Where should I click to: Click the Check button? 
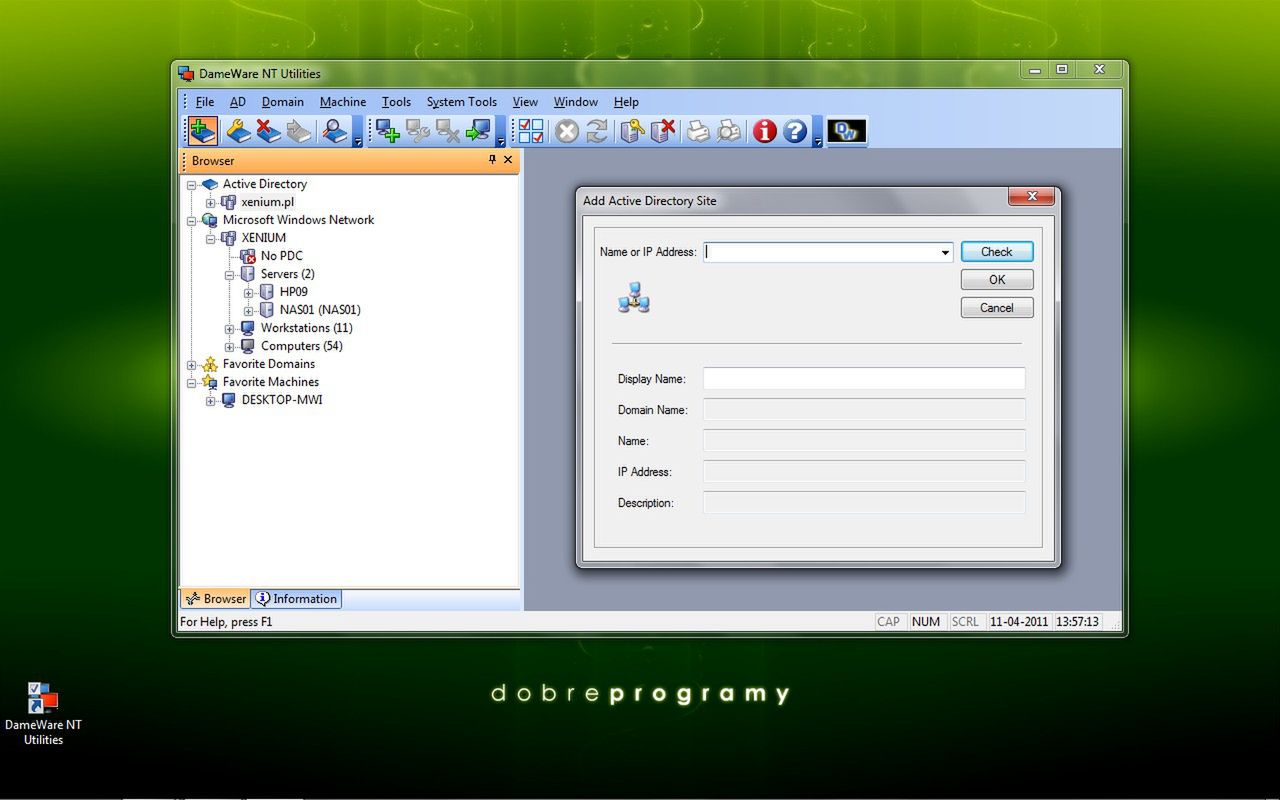997,252
